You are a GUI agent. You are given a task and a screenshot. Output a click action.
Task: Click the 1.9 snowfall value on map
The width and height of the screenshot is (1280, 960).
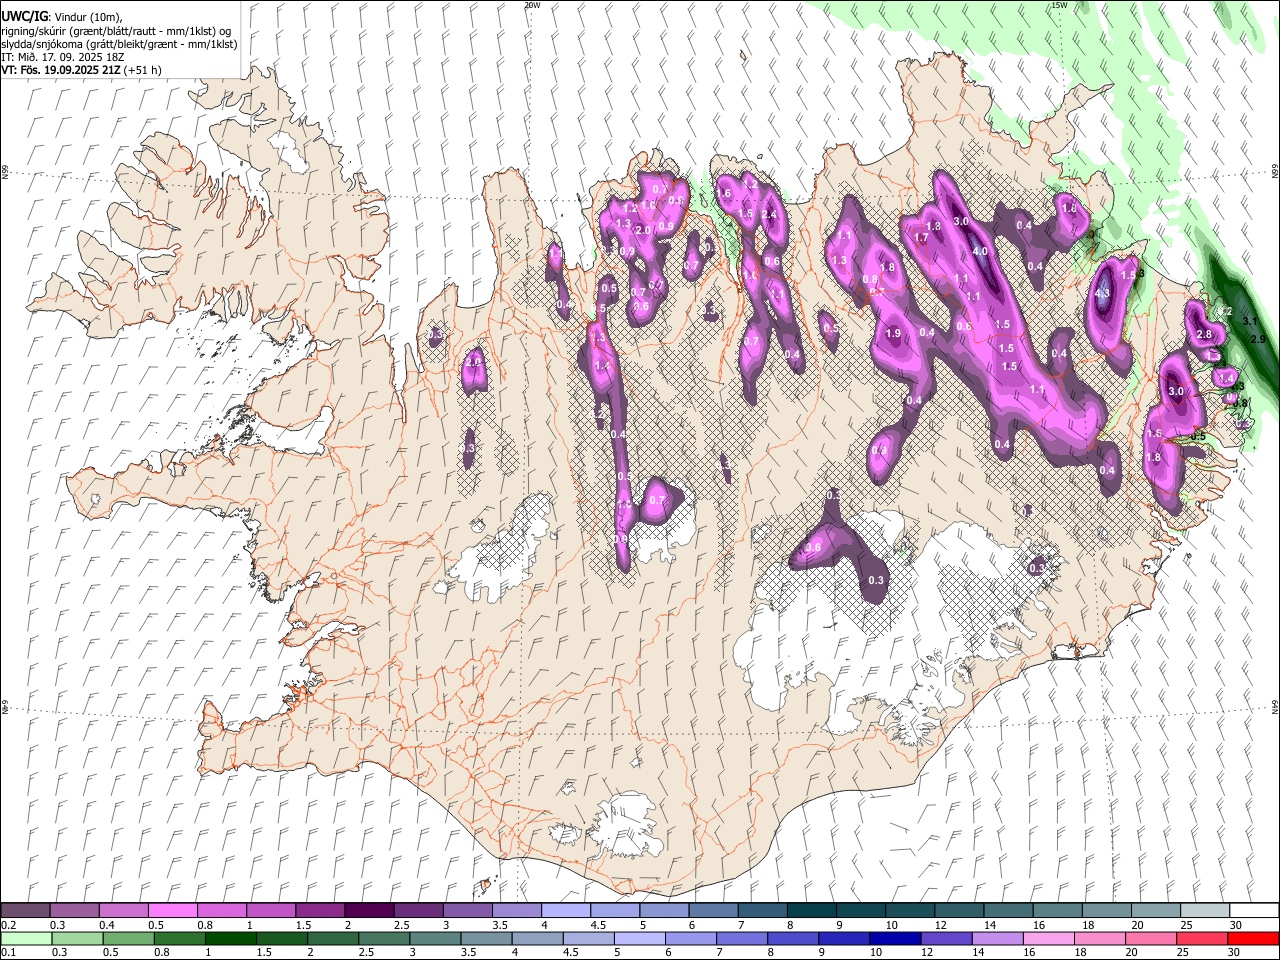(x=893, y=333)
